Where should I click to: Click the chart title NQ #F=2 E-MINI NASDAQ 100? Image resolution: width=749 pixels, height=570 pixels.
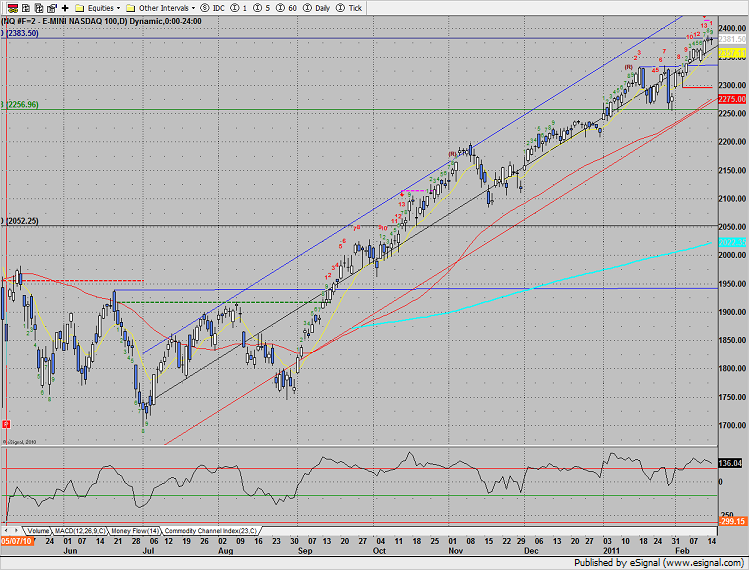102,21
